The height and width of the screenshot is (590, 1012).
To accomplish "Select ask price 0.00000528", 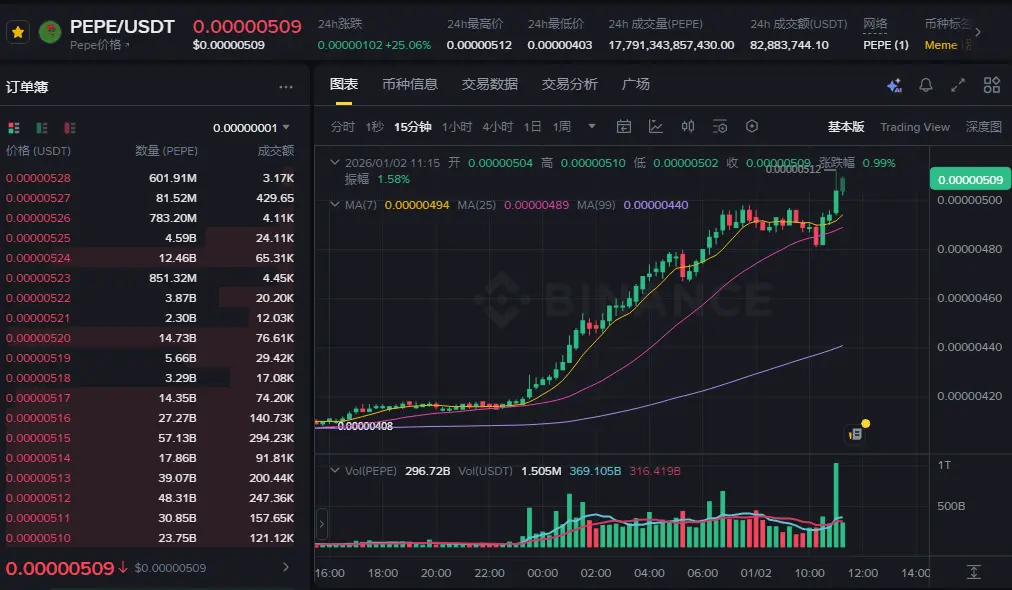I will [38, 178].
